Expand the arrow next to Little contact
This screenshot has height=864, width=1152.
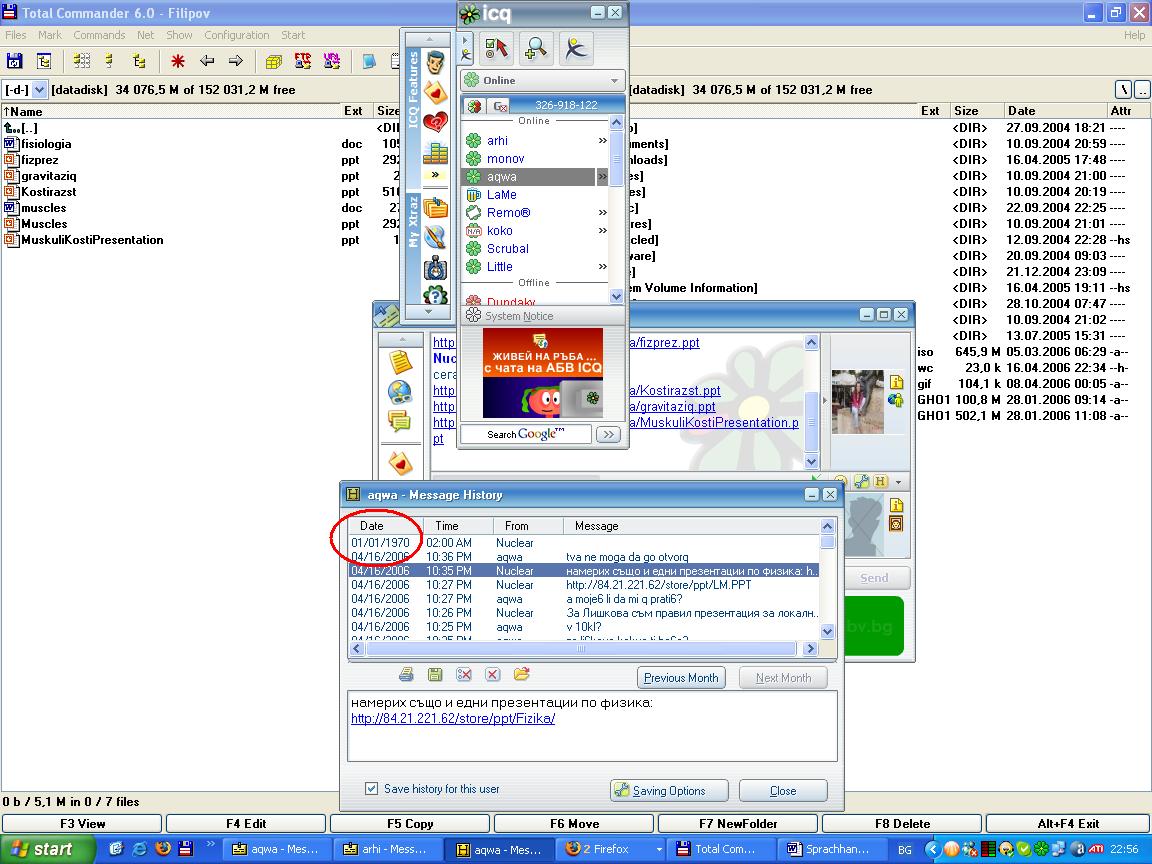pyautogui.click(x=602, y=267)
